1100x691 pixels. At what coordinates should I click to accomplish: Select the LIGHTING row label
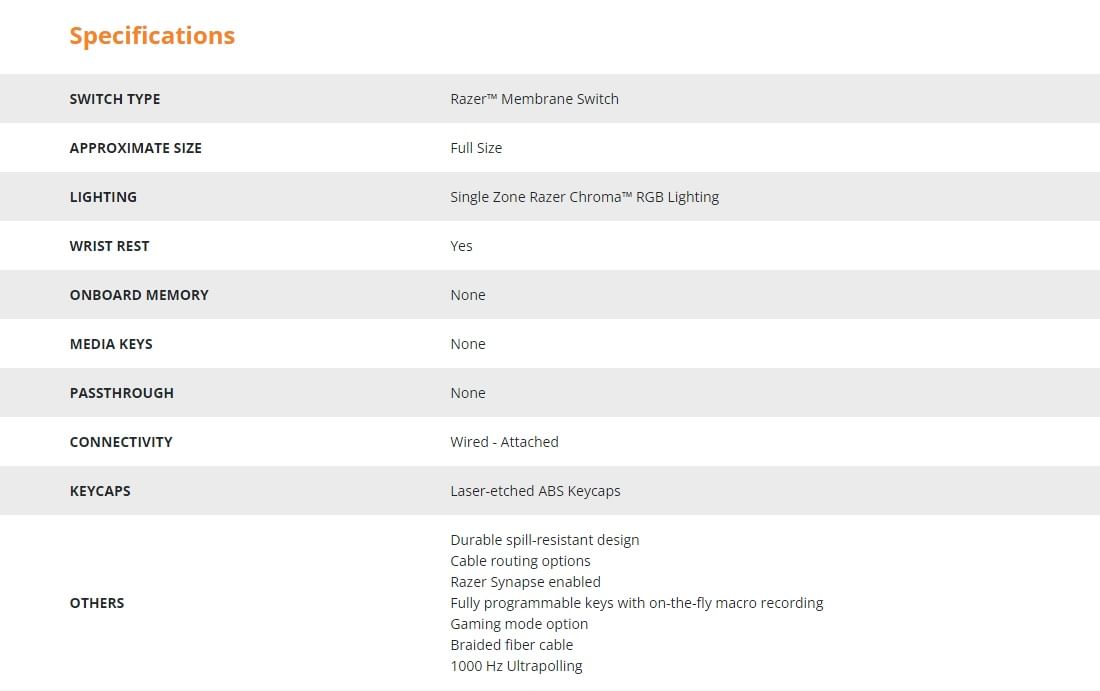tap(103, 197)
